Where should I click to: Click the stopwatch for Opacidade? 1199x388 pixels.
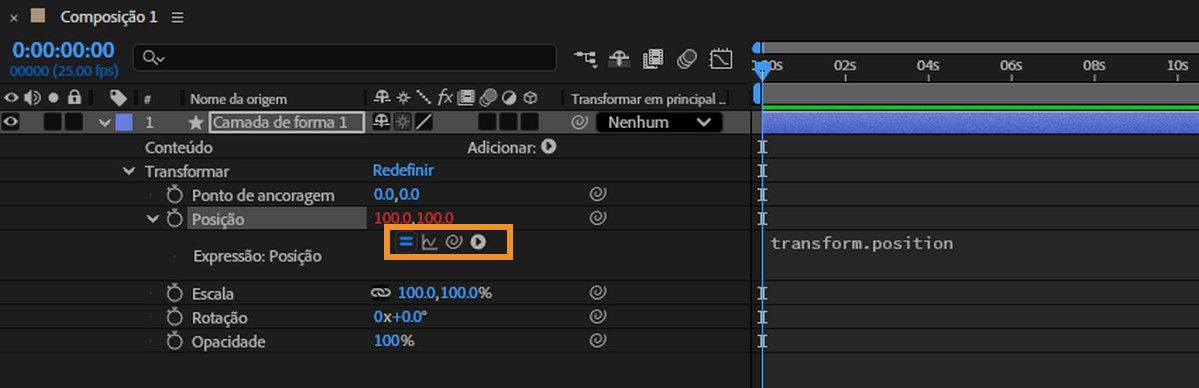coord(175,342)
